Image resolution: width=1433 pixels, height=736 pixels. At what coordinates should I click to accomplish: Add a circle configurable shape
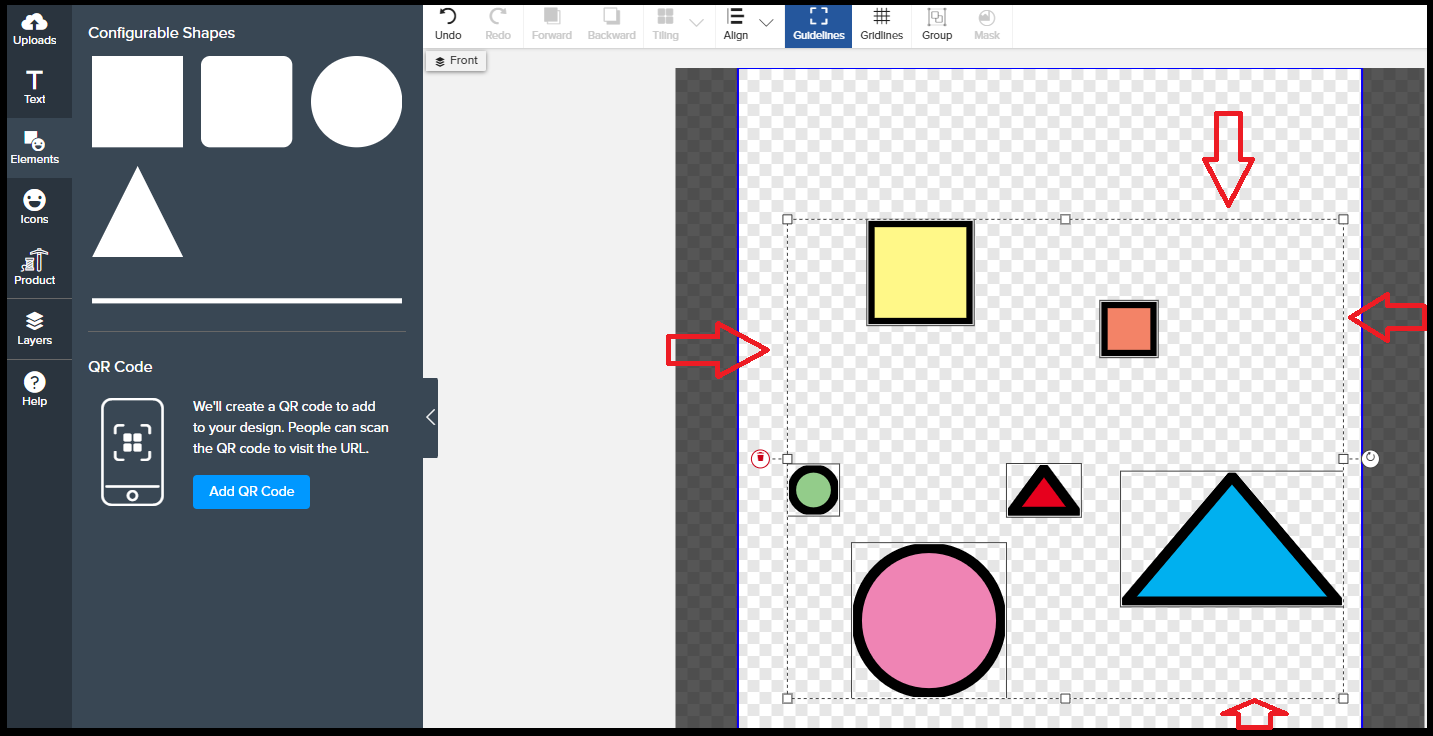pos(356,101)
